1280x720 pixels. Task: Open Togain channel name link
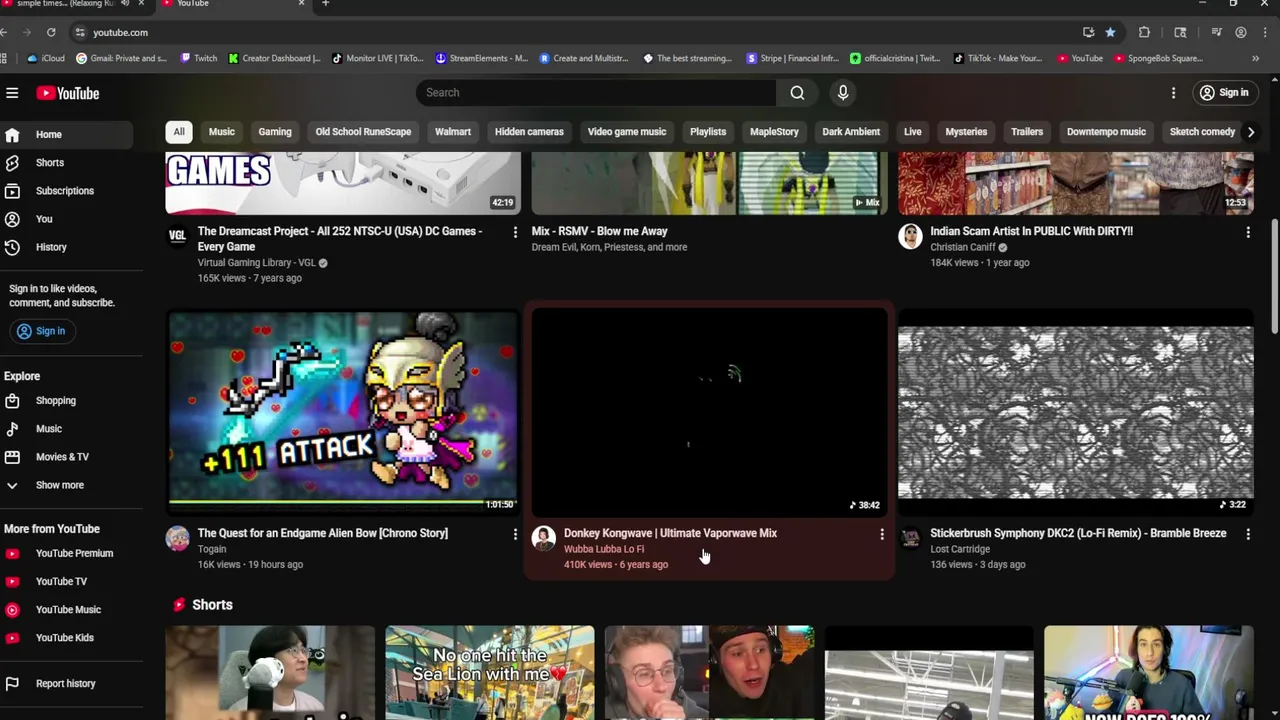pyautogui.click(x=212, y=549)
